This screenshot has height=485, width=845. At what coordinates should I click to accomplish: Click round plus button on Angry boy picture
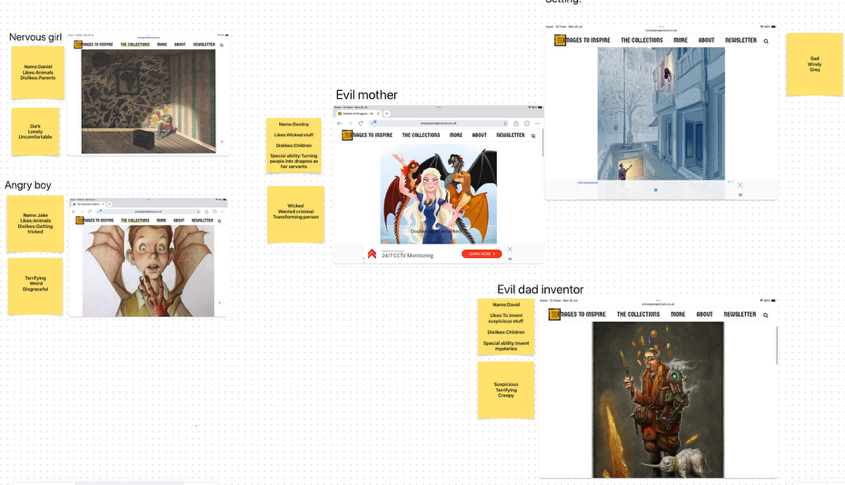tap(219, 303)
